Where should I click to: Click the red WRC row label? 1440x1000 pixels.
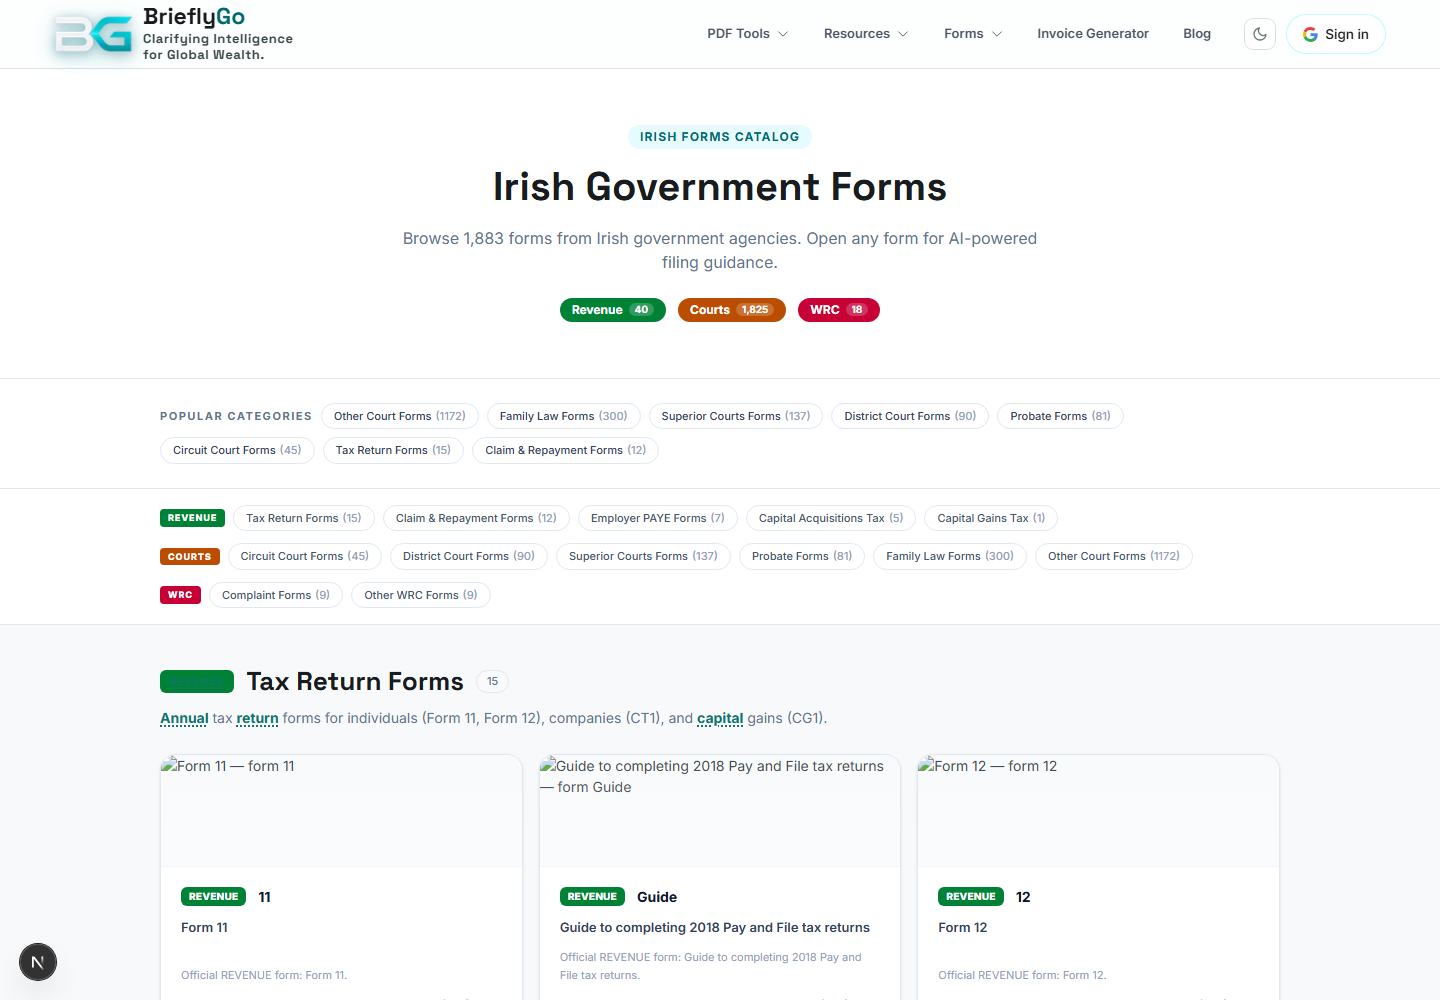coord(180,595)
